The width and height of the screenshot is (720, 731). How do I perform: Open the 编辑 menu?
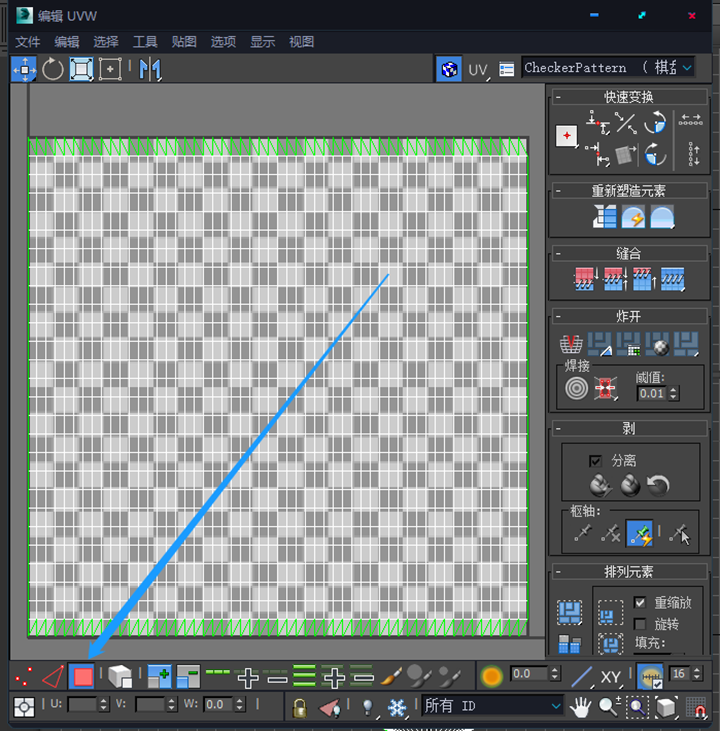click(x=67, y=42)
